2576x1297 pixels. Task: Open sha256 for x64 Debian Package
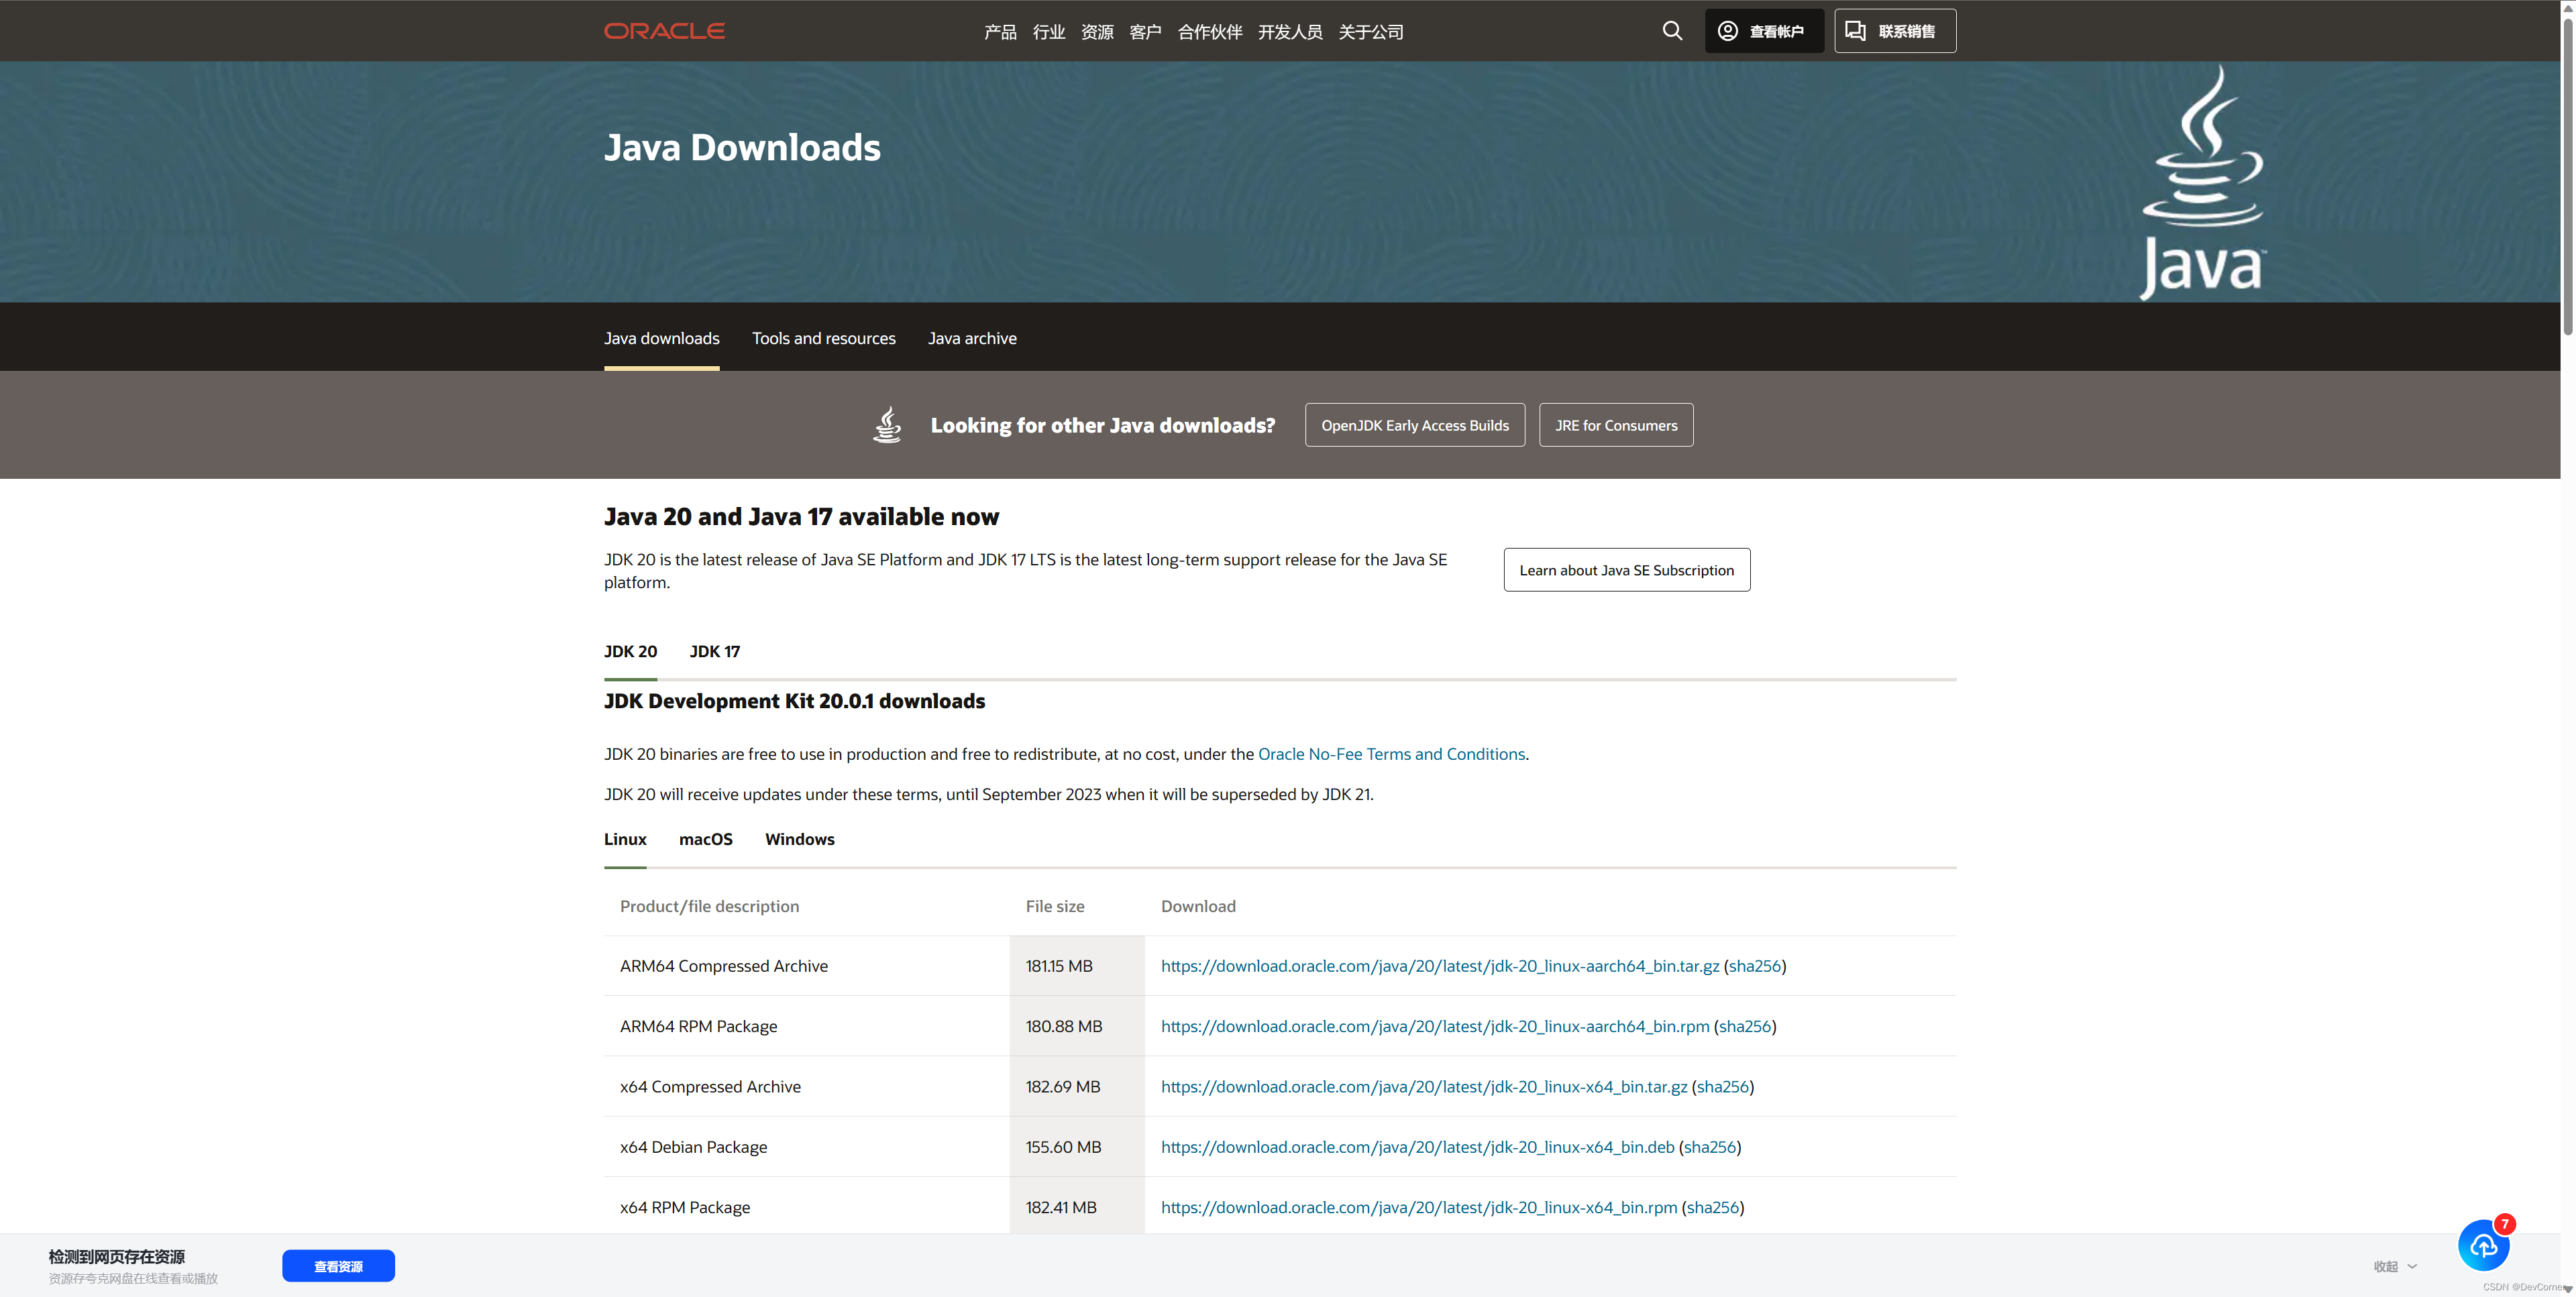1710,1147
